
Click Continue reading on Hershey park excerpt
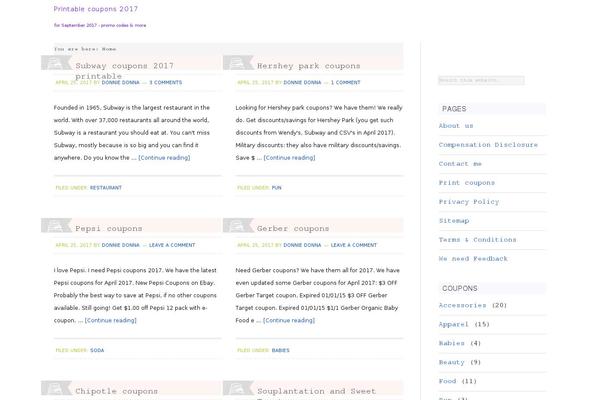tap(289, 158)
